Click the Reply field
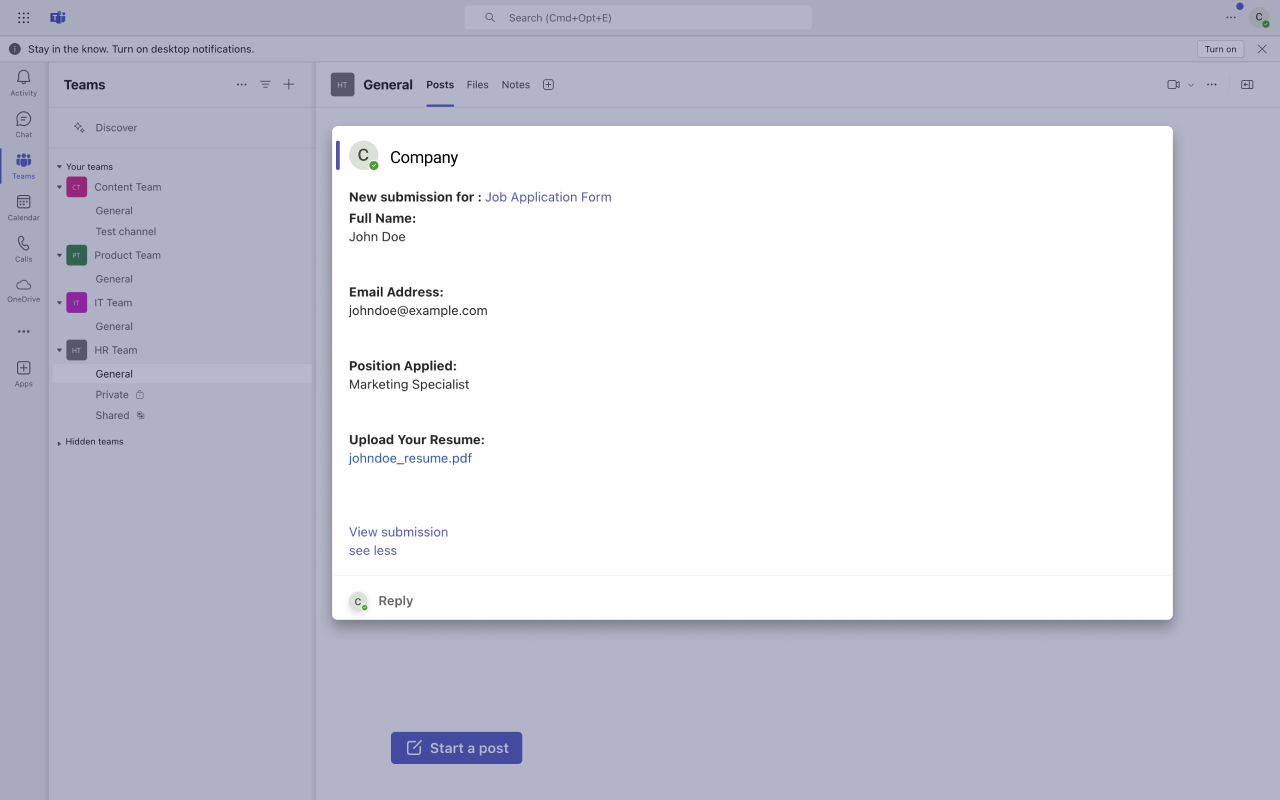 (x=396, y=600)
